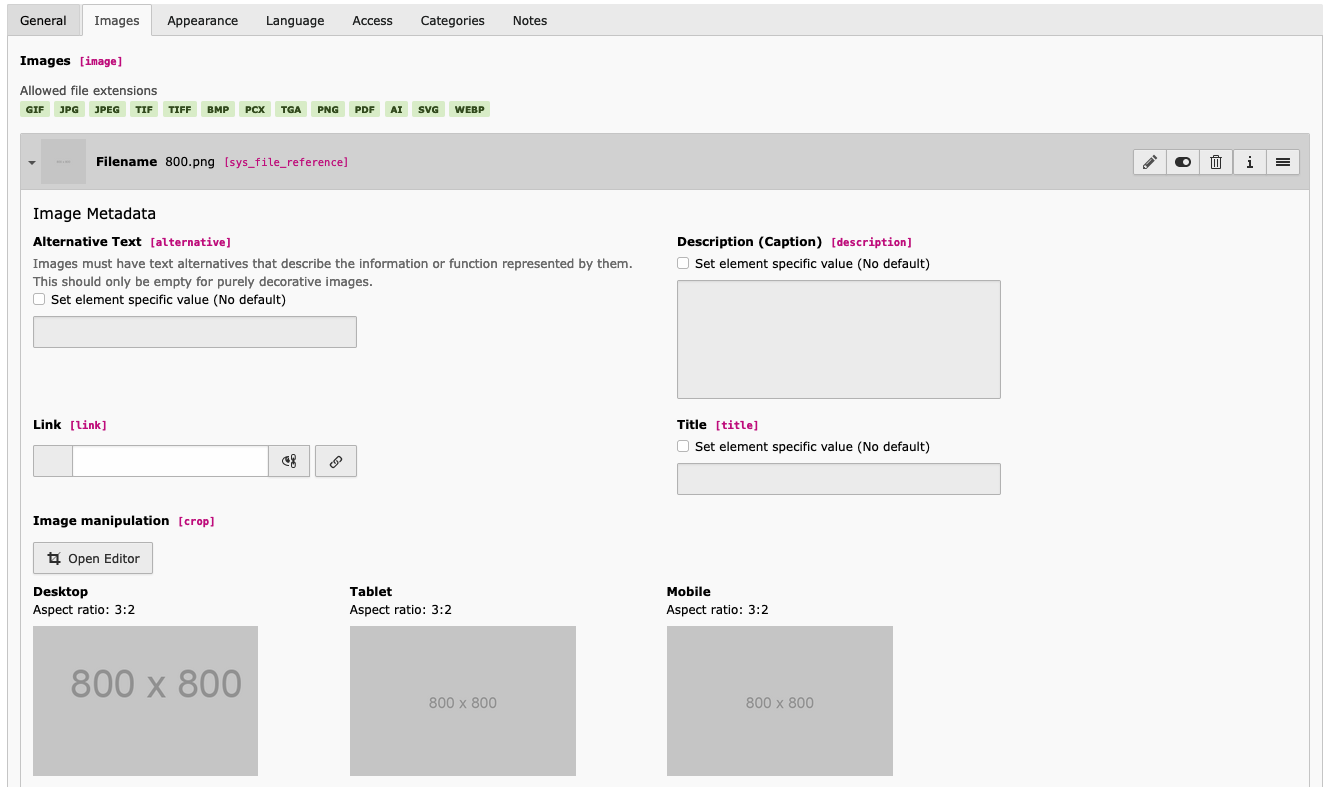Open the Appearance tab
Viewport: 1328px width, 787px height.
click(202, 21)
